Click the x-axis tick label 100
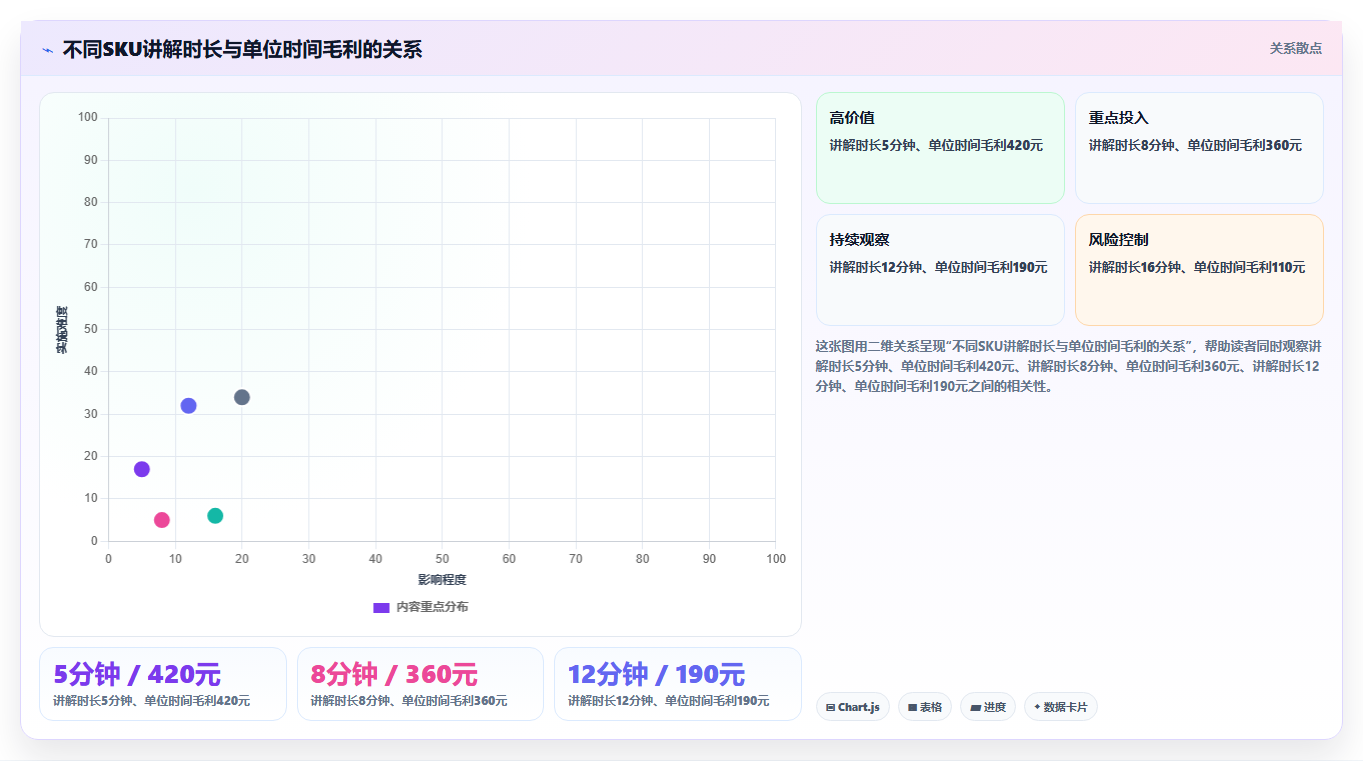1363x761 pixels. tap(776, 559)
